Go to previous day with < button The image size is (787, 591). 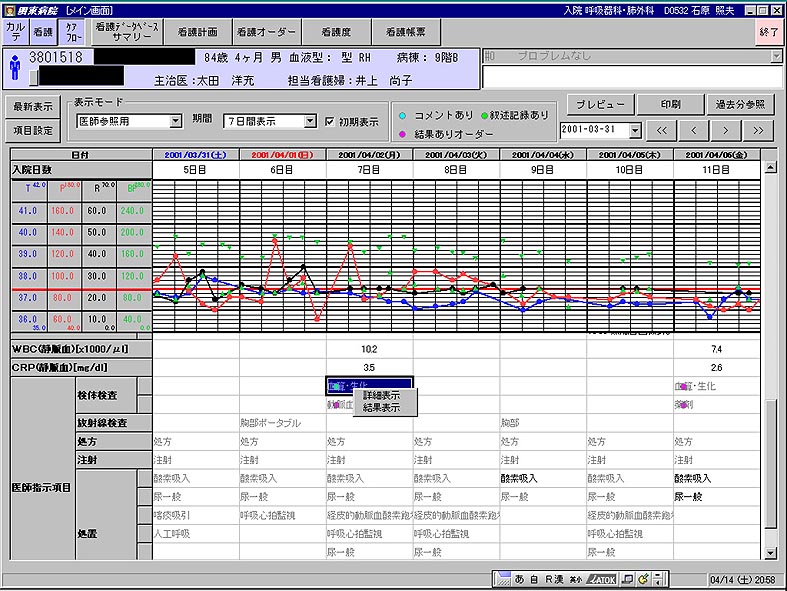pyautogui.click(x=693, y=130)
